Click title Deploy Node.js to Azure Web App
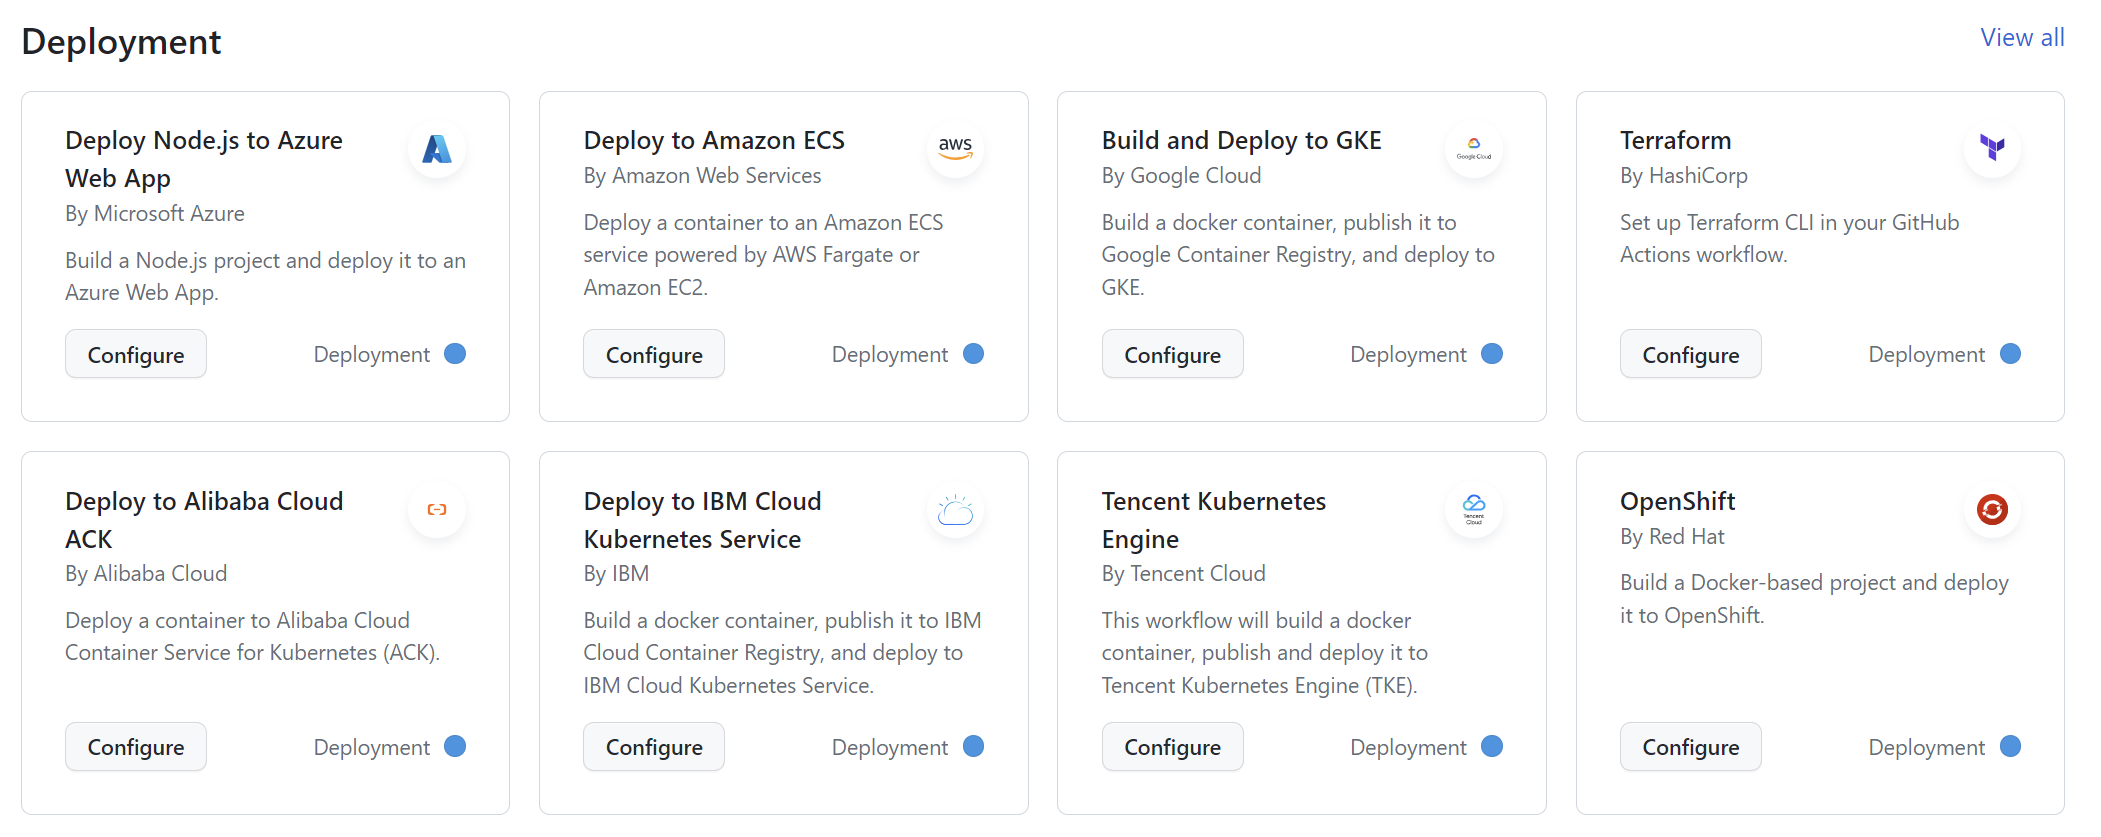The height and width of the screenshot is (837, 2101). (204, 159)
